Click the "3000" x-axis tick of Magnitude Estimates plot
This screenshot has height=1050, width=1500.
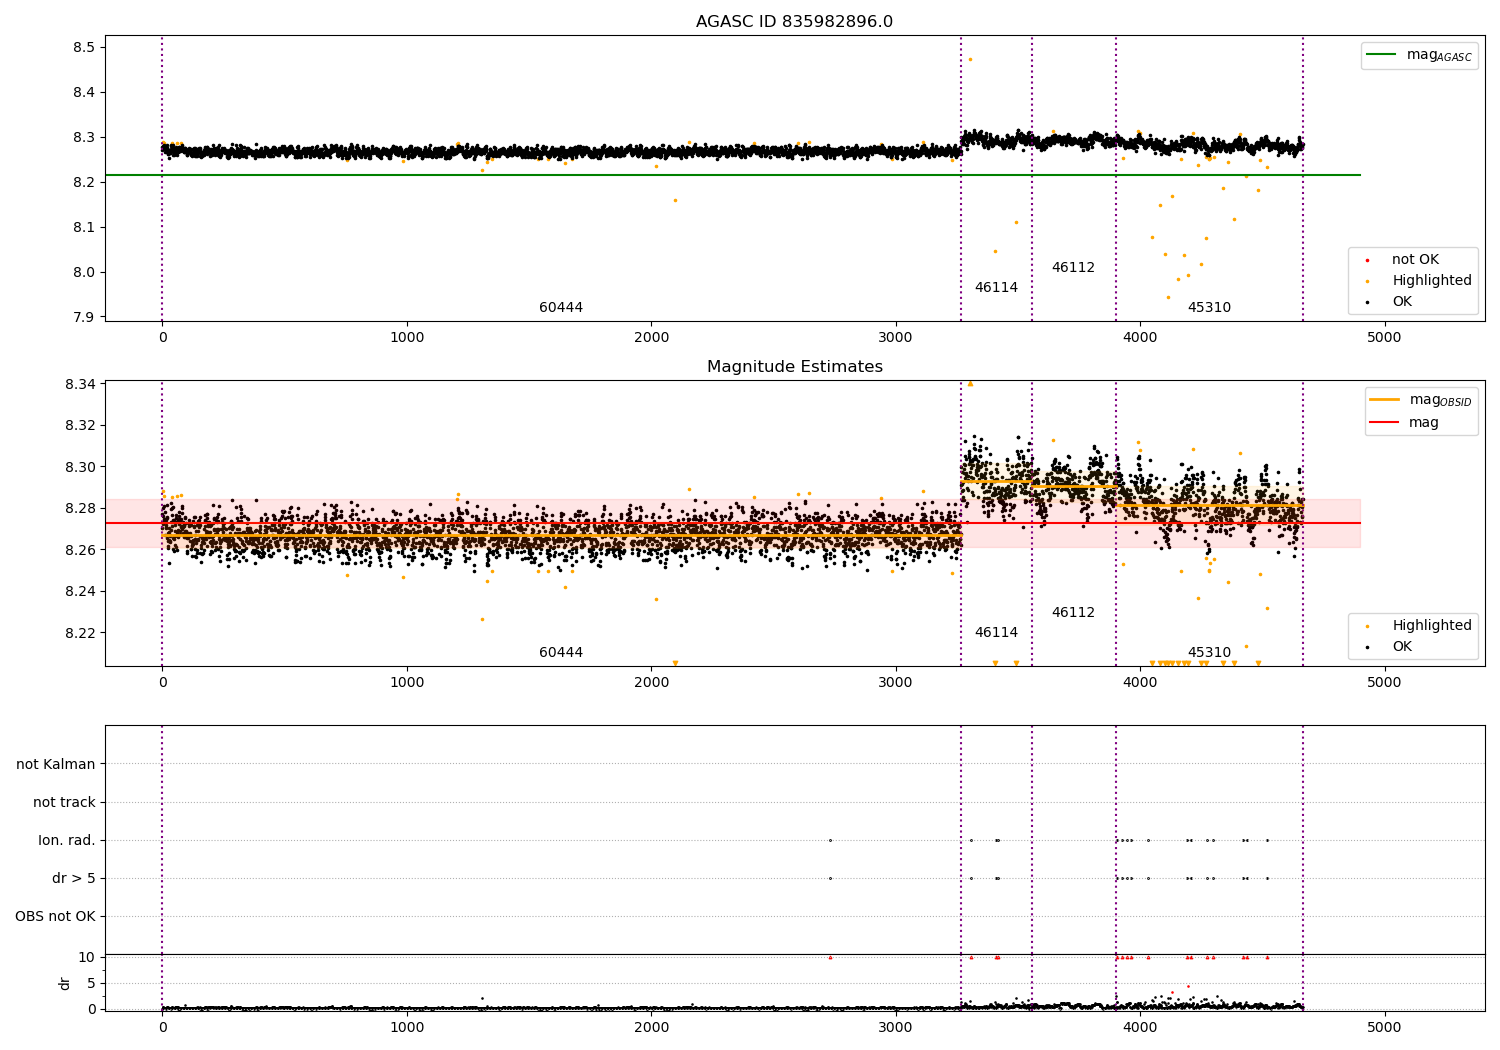click(895, 682)
